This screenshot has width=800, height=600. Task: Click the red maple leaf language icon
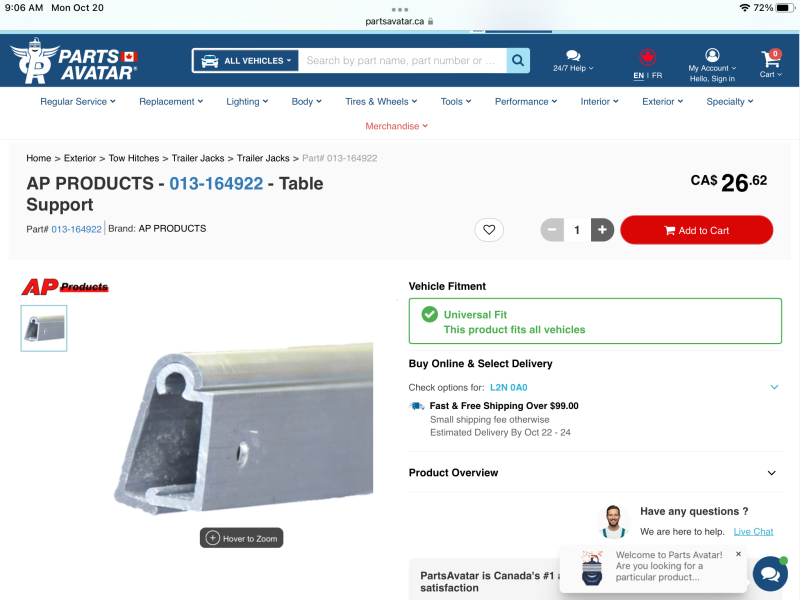tap(647, 57)
